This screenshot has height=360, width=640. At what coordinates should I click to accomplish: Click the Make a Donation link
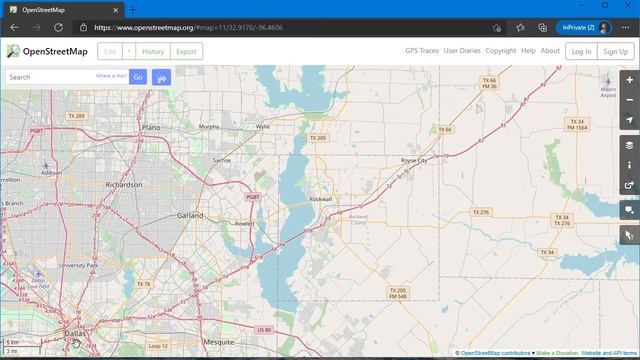tap(557, 353)
